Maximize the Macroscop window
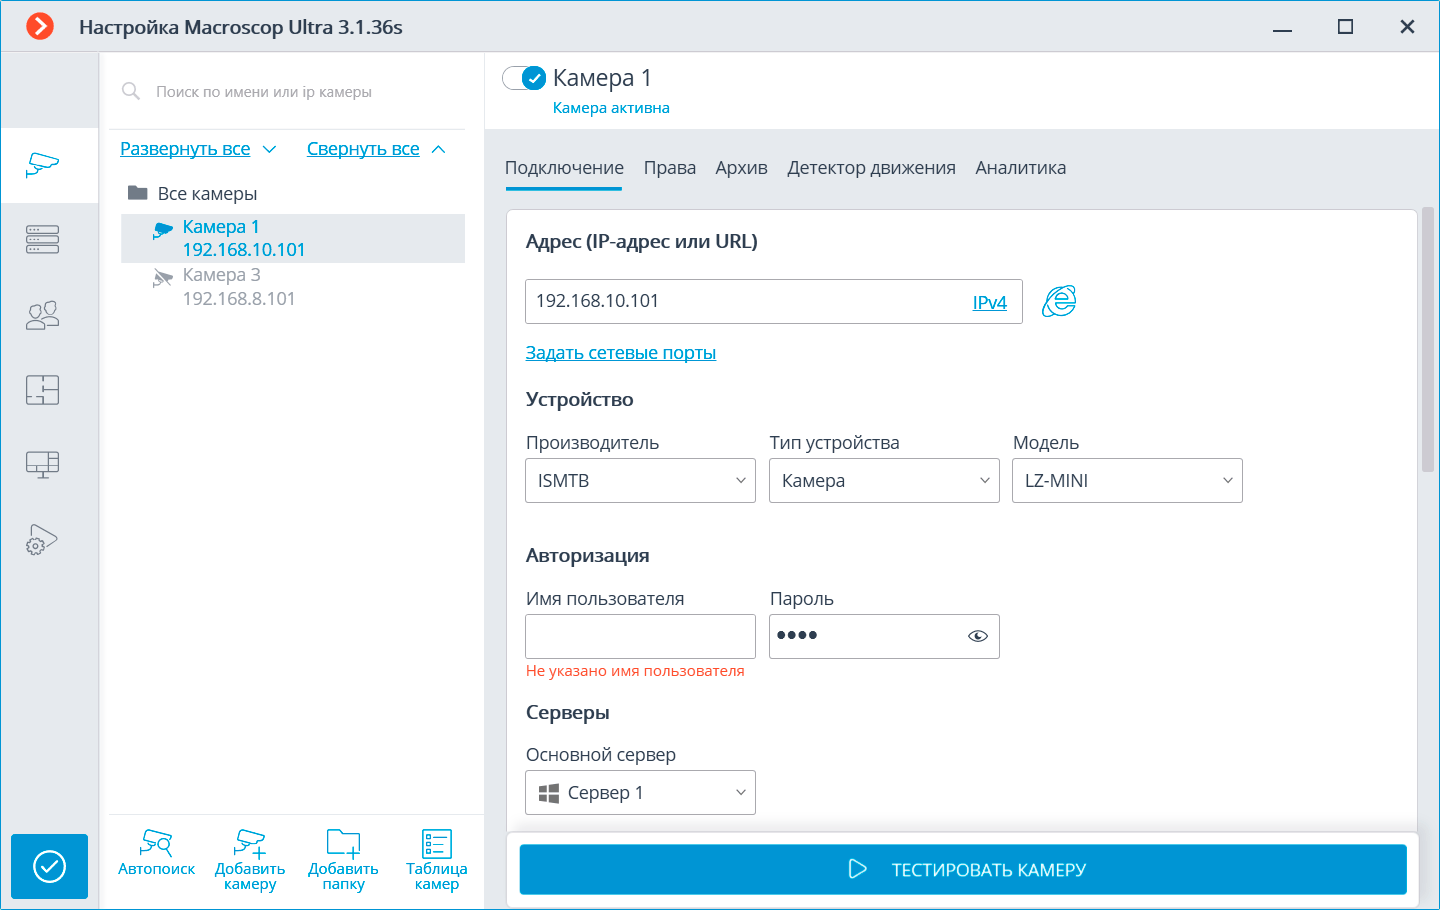Screen dimensions: 1440x910 (x=1345, y=27)
